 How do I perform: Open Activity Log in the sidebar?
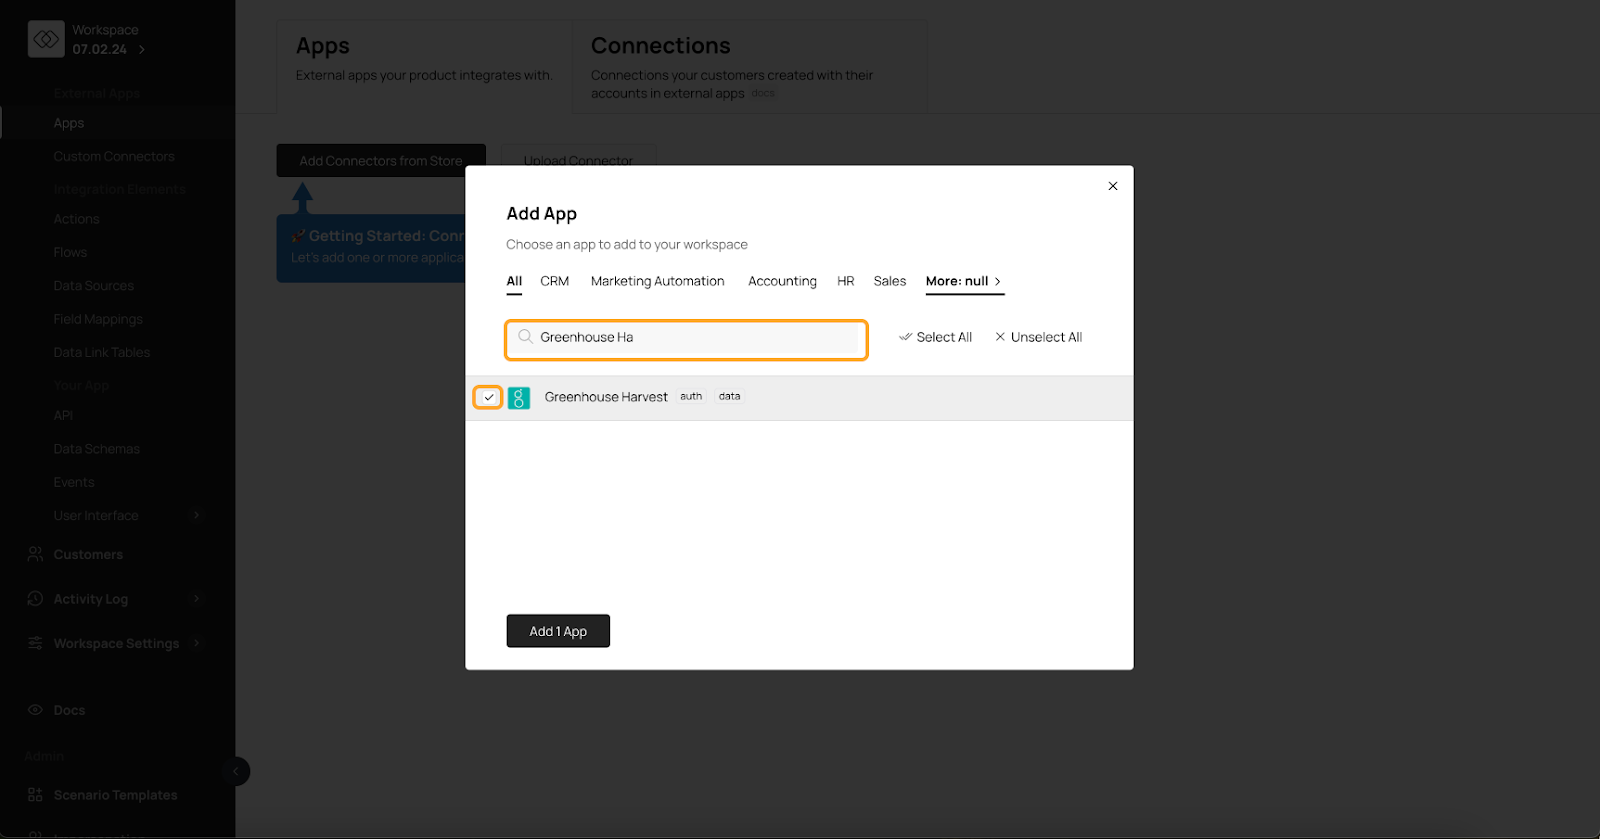(91, 599)
